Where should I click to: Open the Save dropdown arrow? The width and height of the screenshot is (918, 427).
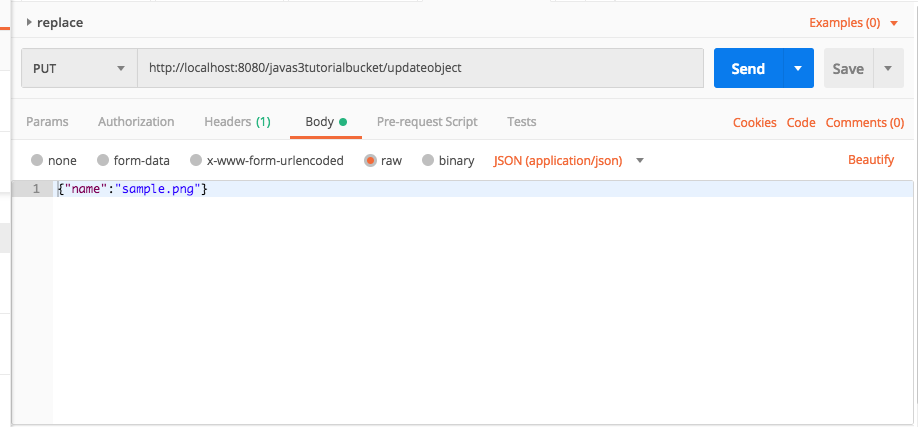tap(888, 68)
